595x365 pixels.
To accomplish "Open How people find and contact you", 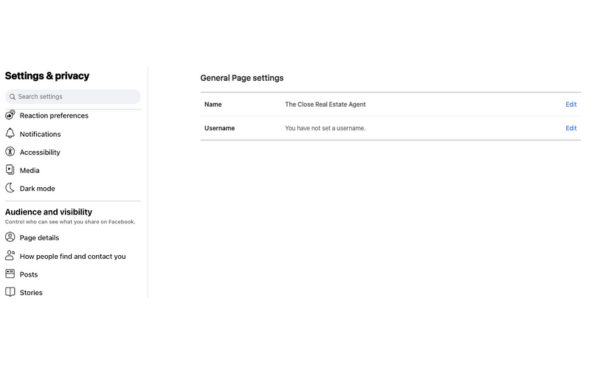I will tap(72, 256).
